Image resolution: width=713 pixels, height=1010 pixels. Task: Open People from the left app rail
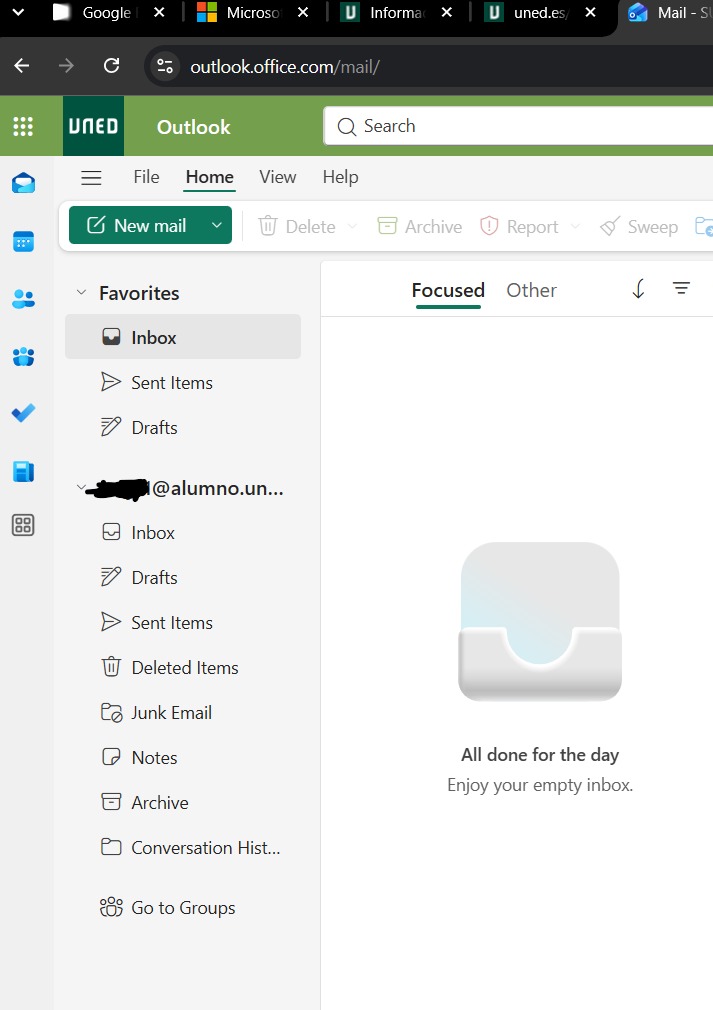[23, 299]
